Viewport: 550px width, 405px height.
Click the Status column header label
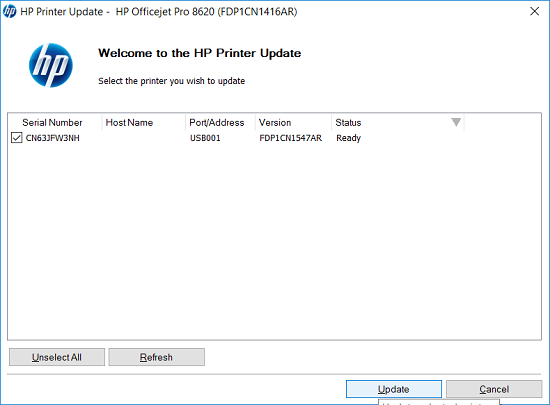[x=348, y=122]
